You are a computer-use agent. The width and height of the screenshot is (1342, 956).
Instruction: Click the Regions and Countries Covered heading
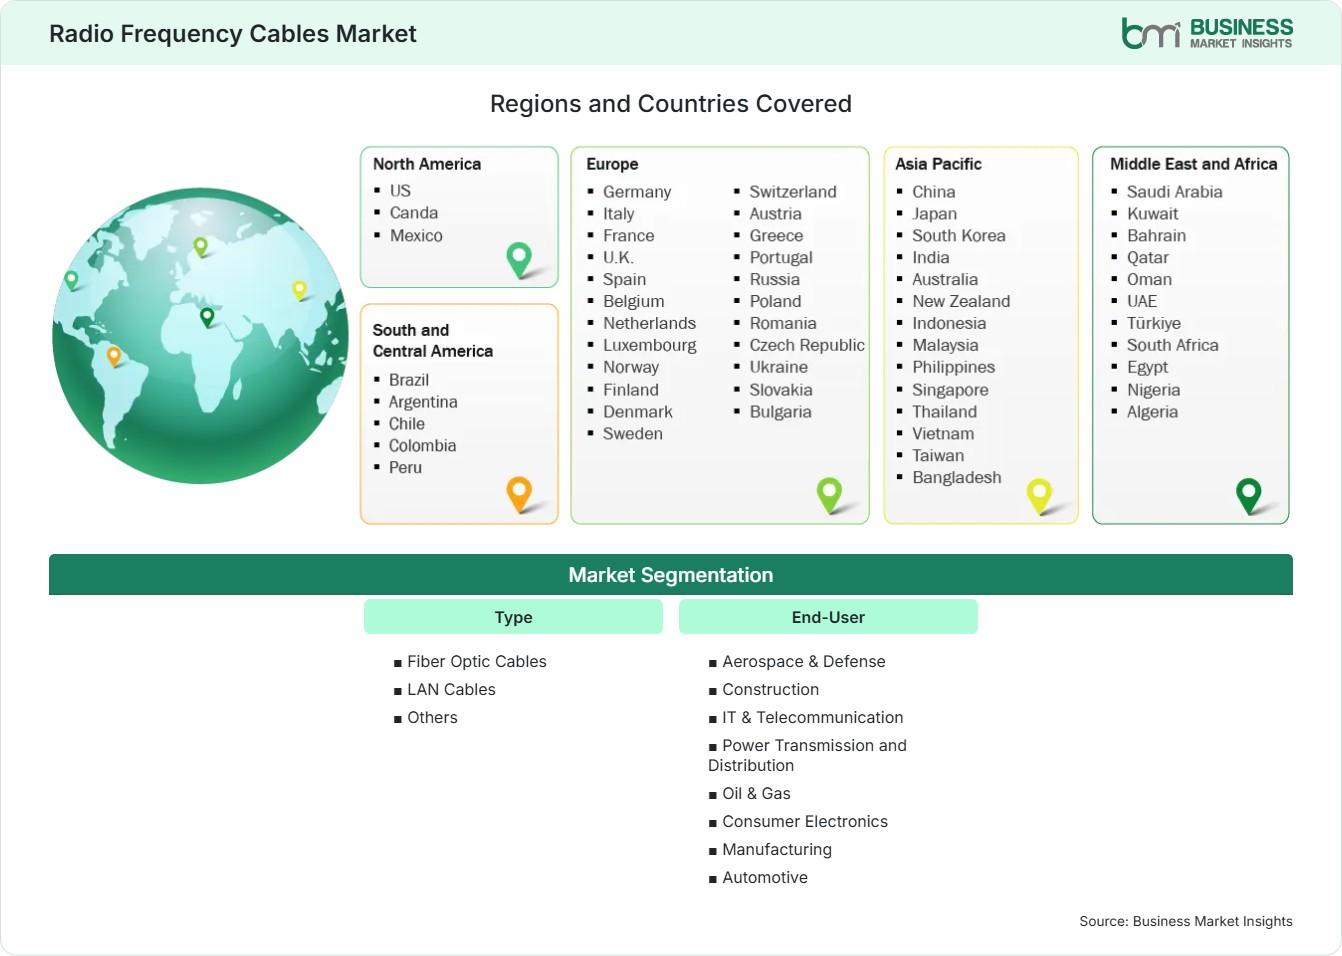coord(671,104)
